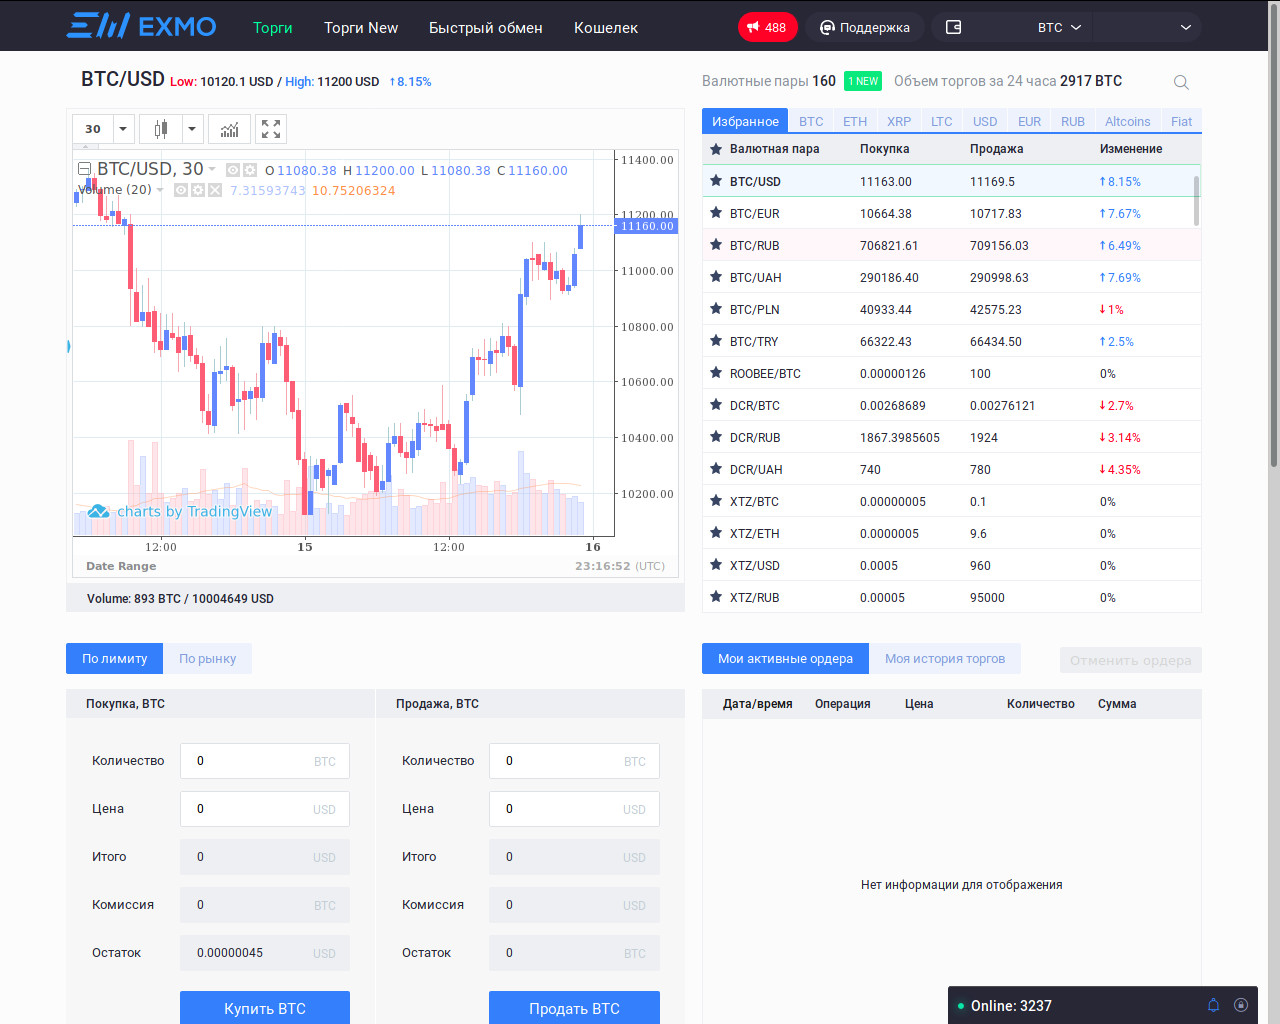The width and height of the screenshot is (1280, 1024).
Task: Collapse the chart toolbar with small arrow
Action: click(86, 148)
